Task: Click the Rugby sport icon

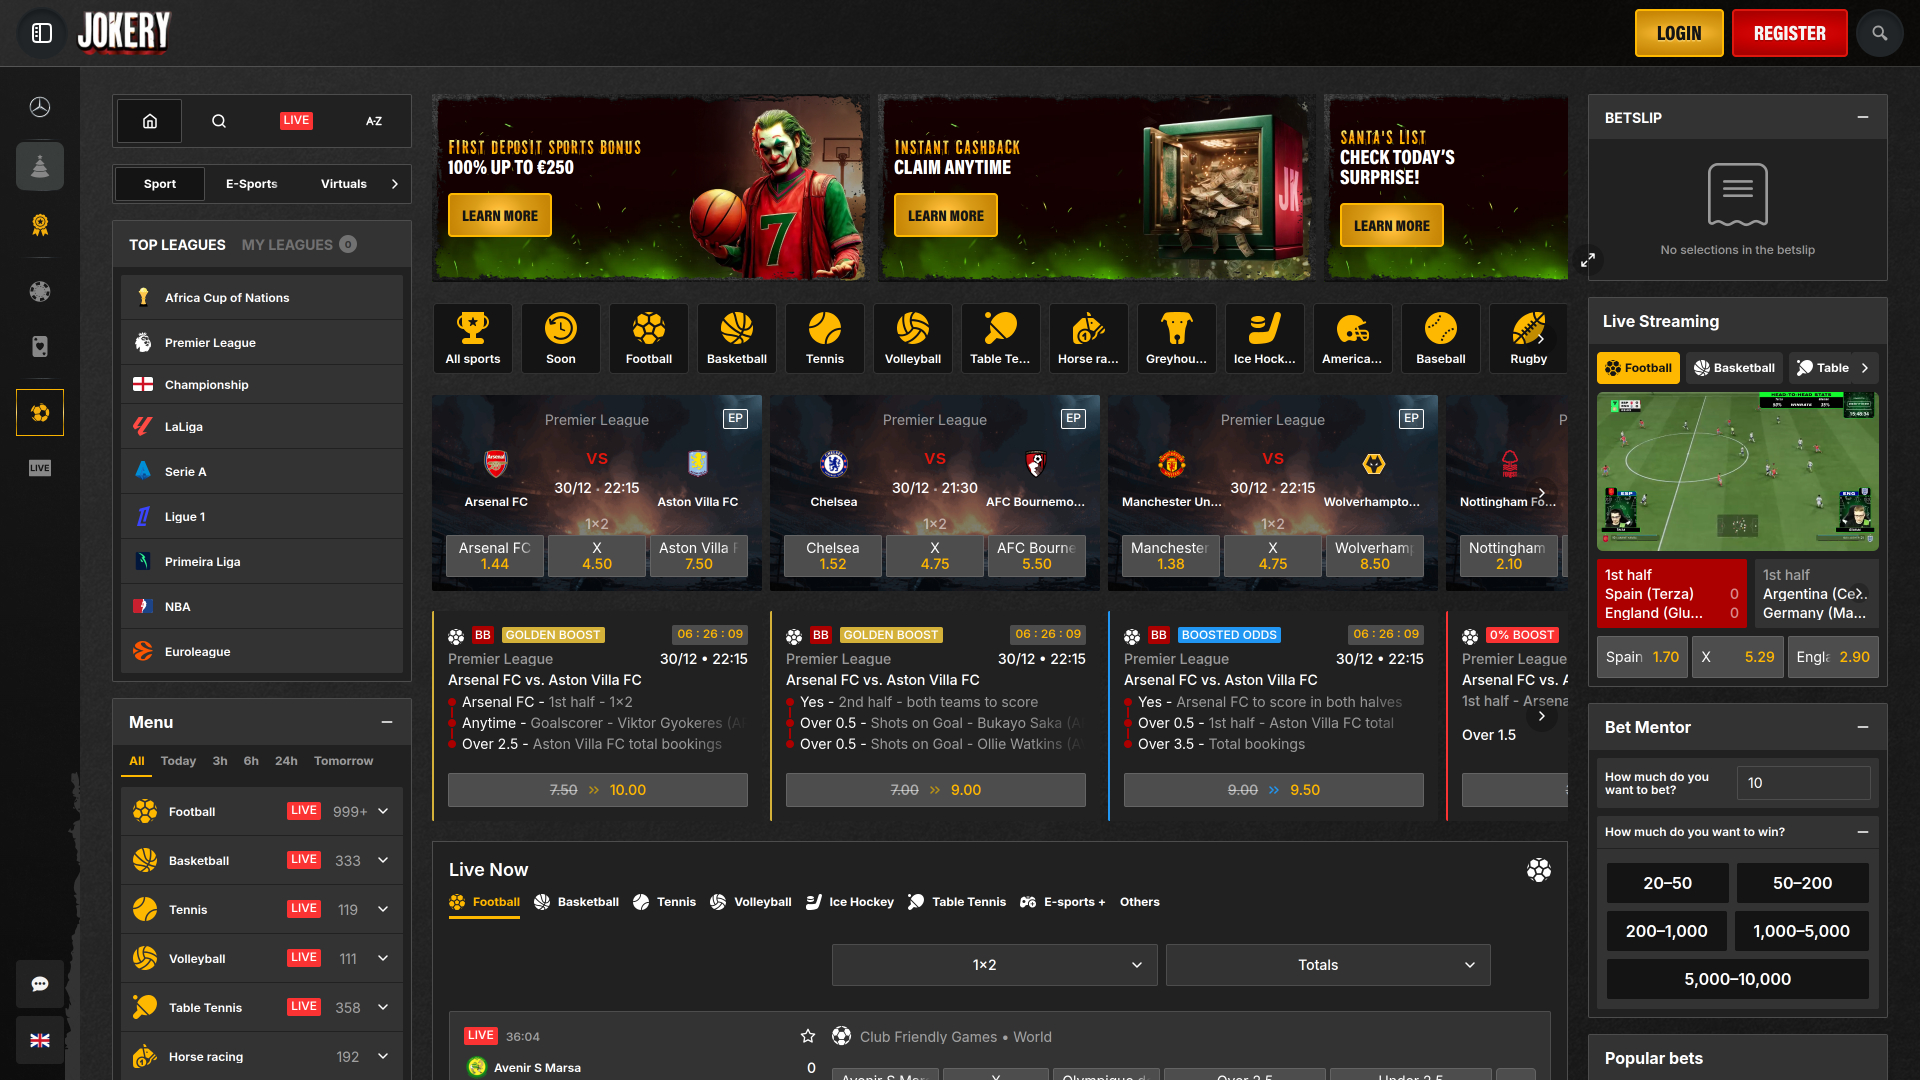Action: point(1528,337)
